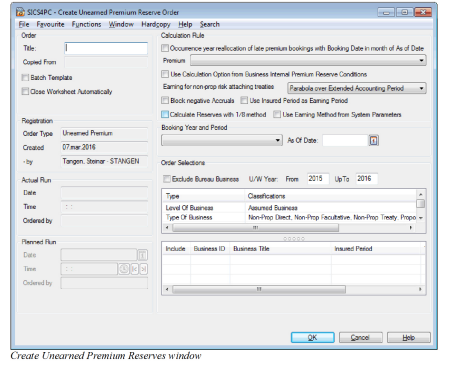Toggle Block negative Accruals checkbox
458x368 pixels.
(165, 100)
